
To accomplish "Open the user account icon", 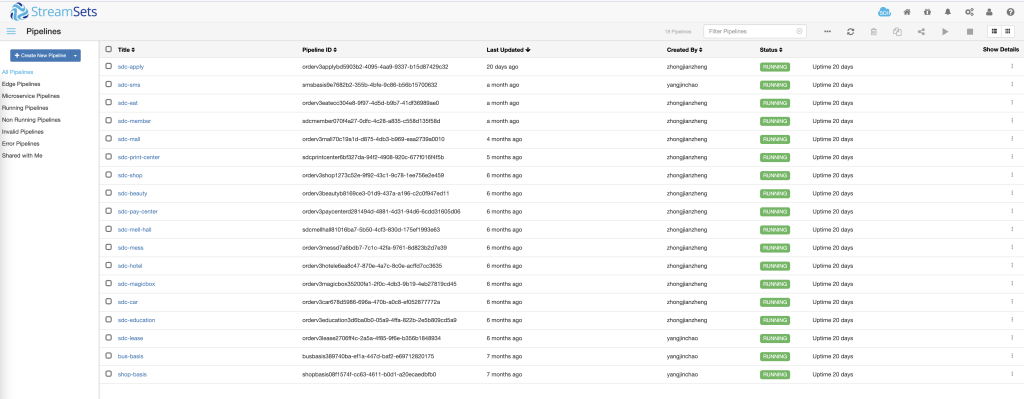I will coord(989,12).
